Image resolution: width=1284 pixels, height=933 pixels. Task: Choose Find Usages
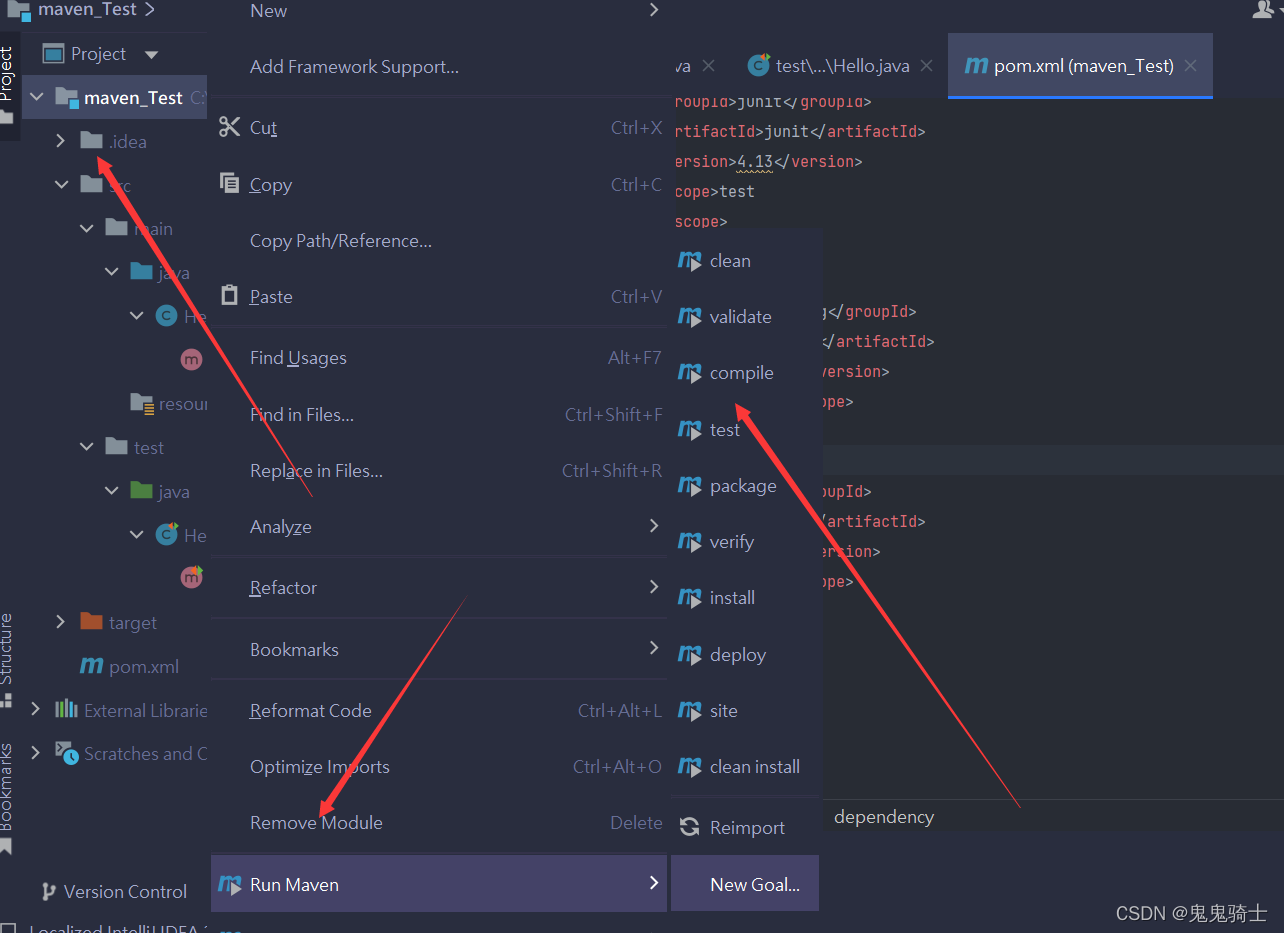439,358
